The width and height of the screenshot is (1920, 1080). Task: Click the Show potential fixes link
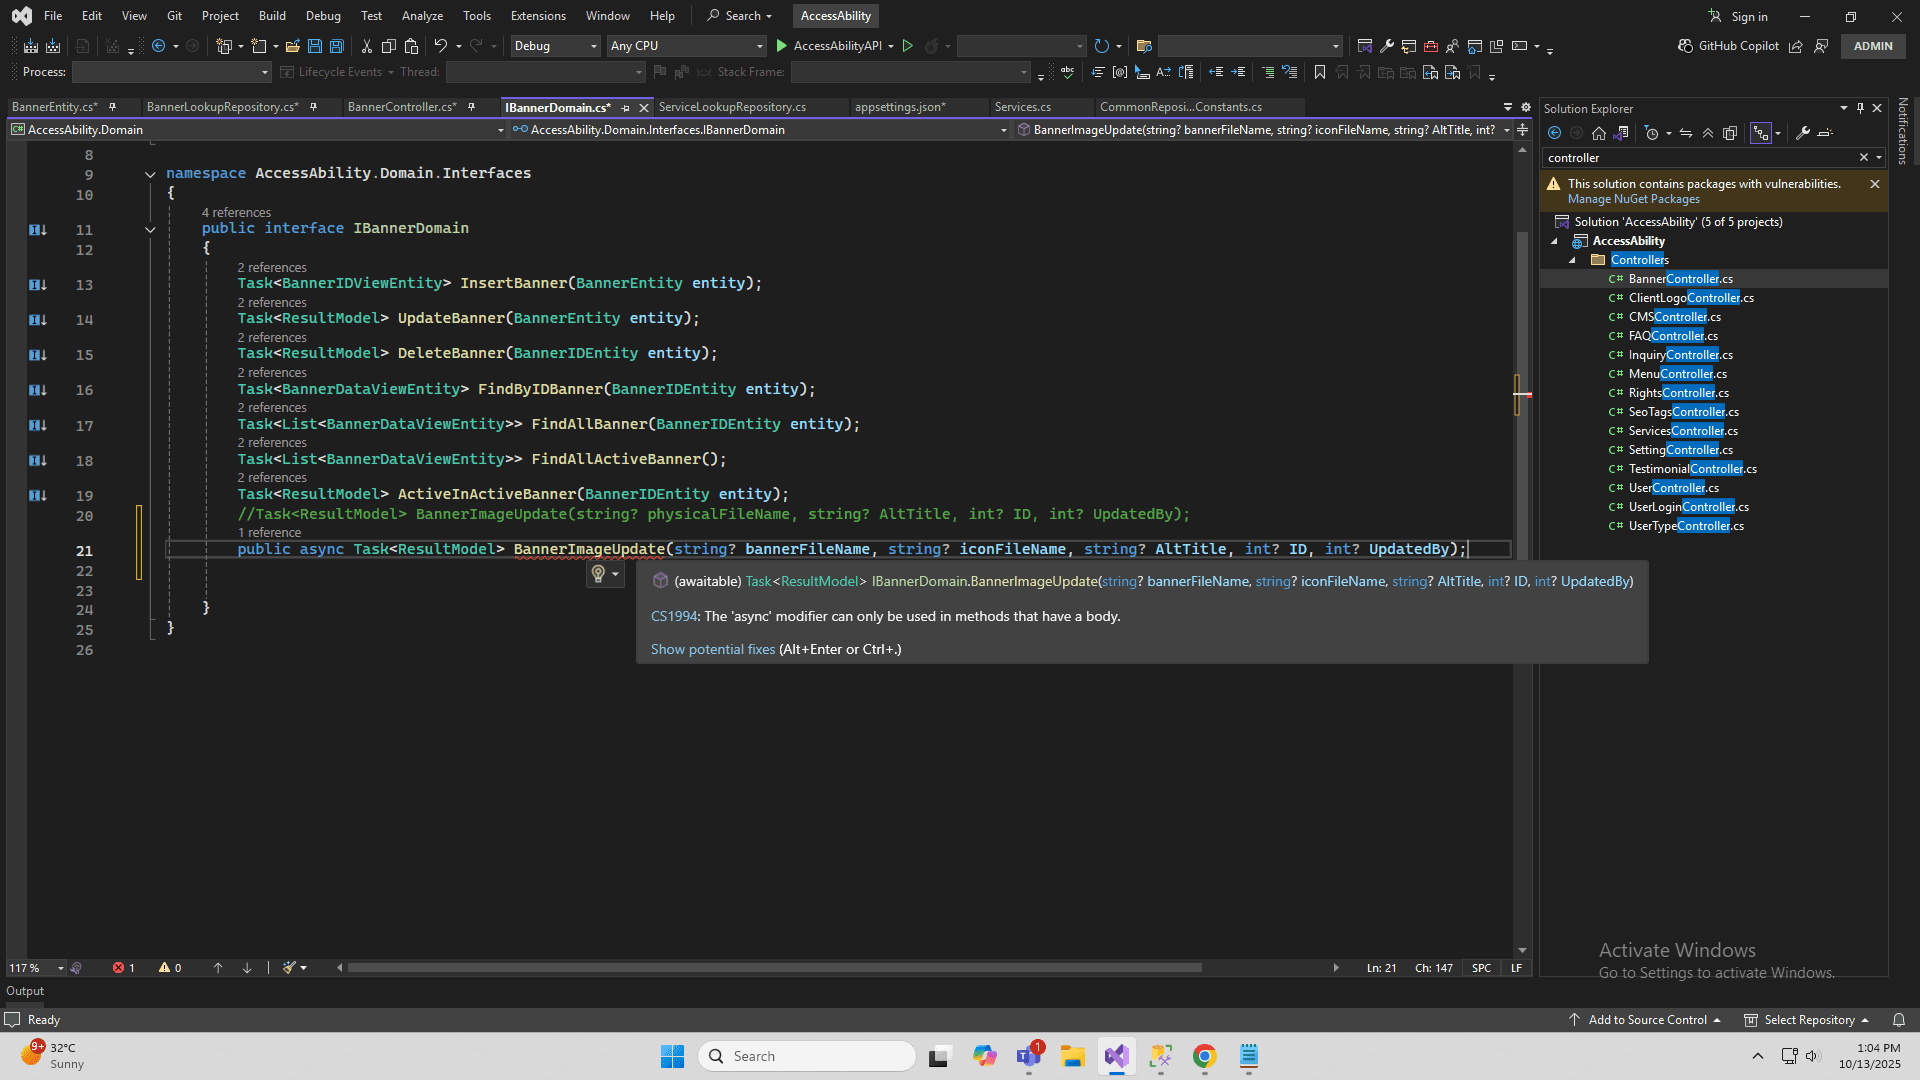(x=712, y=649)
